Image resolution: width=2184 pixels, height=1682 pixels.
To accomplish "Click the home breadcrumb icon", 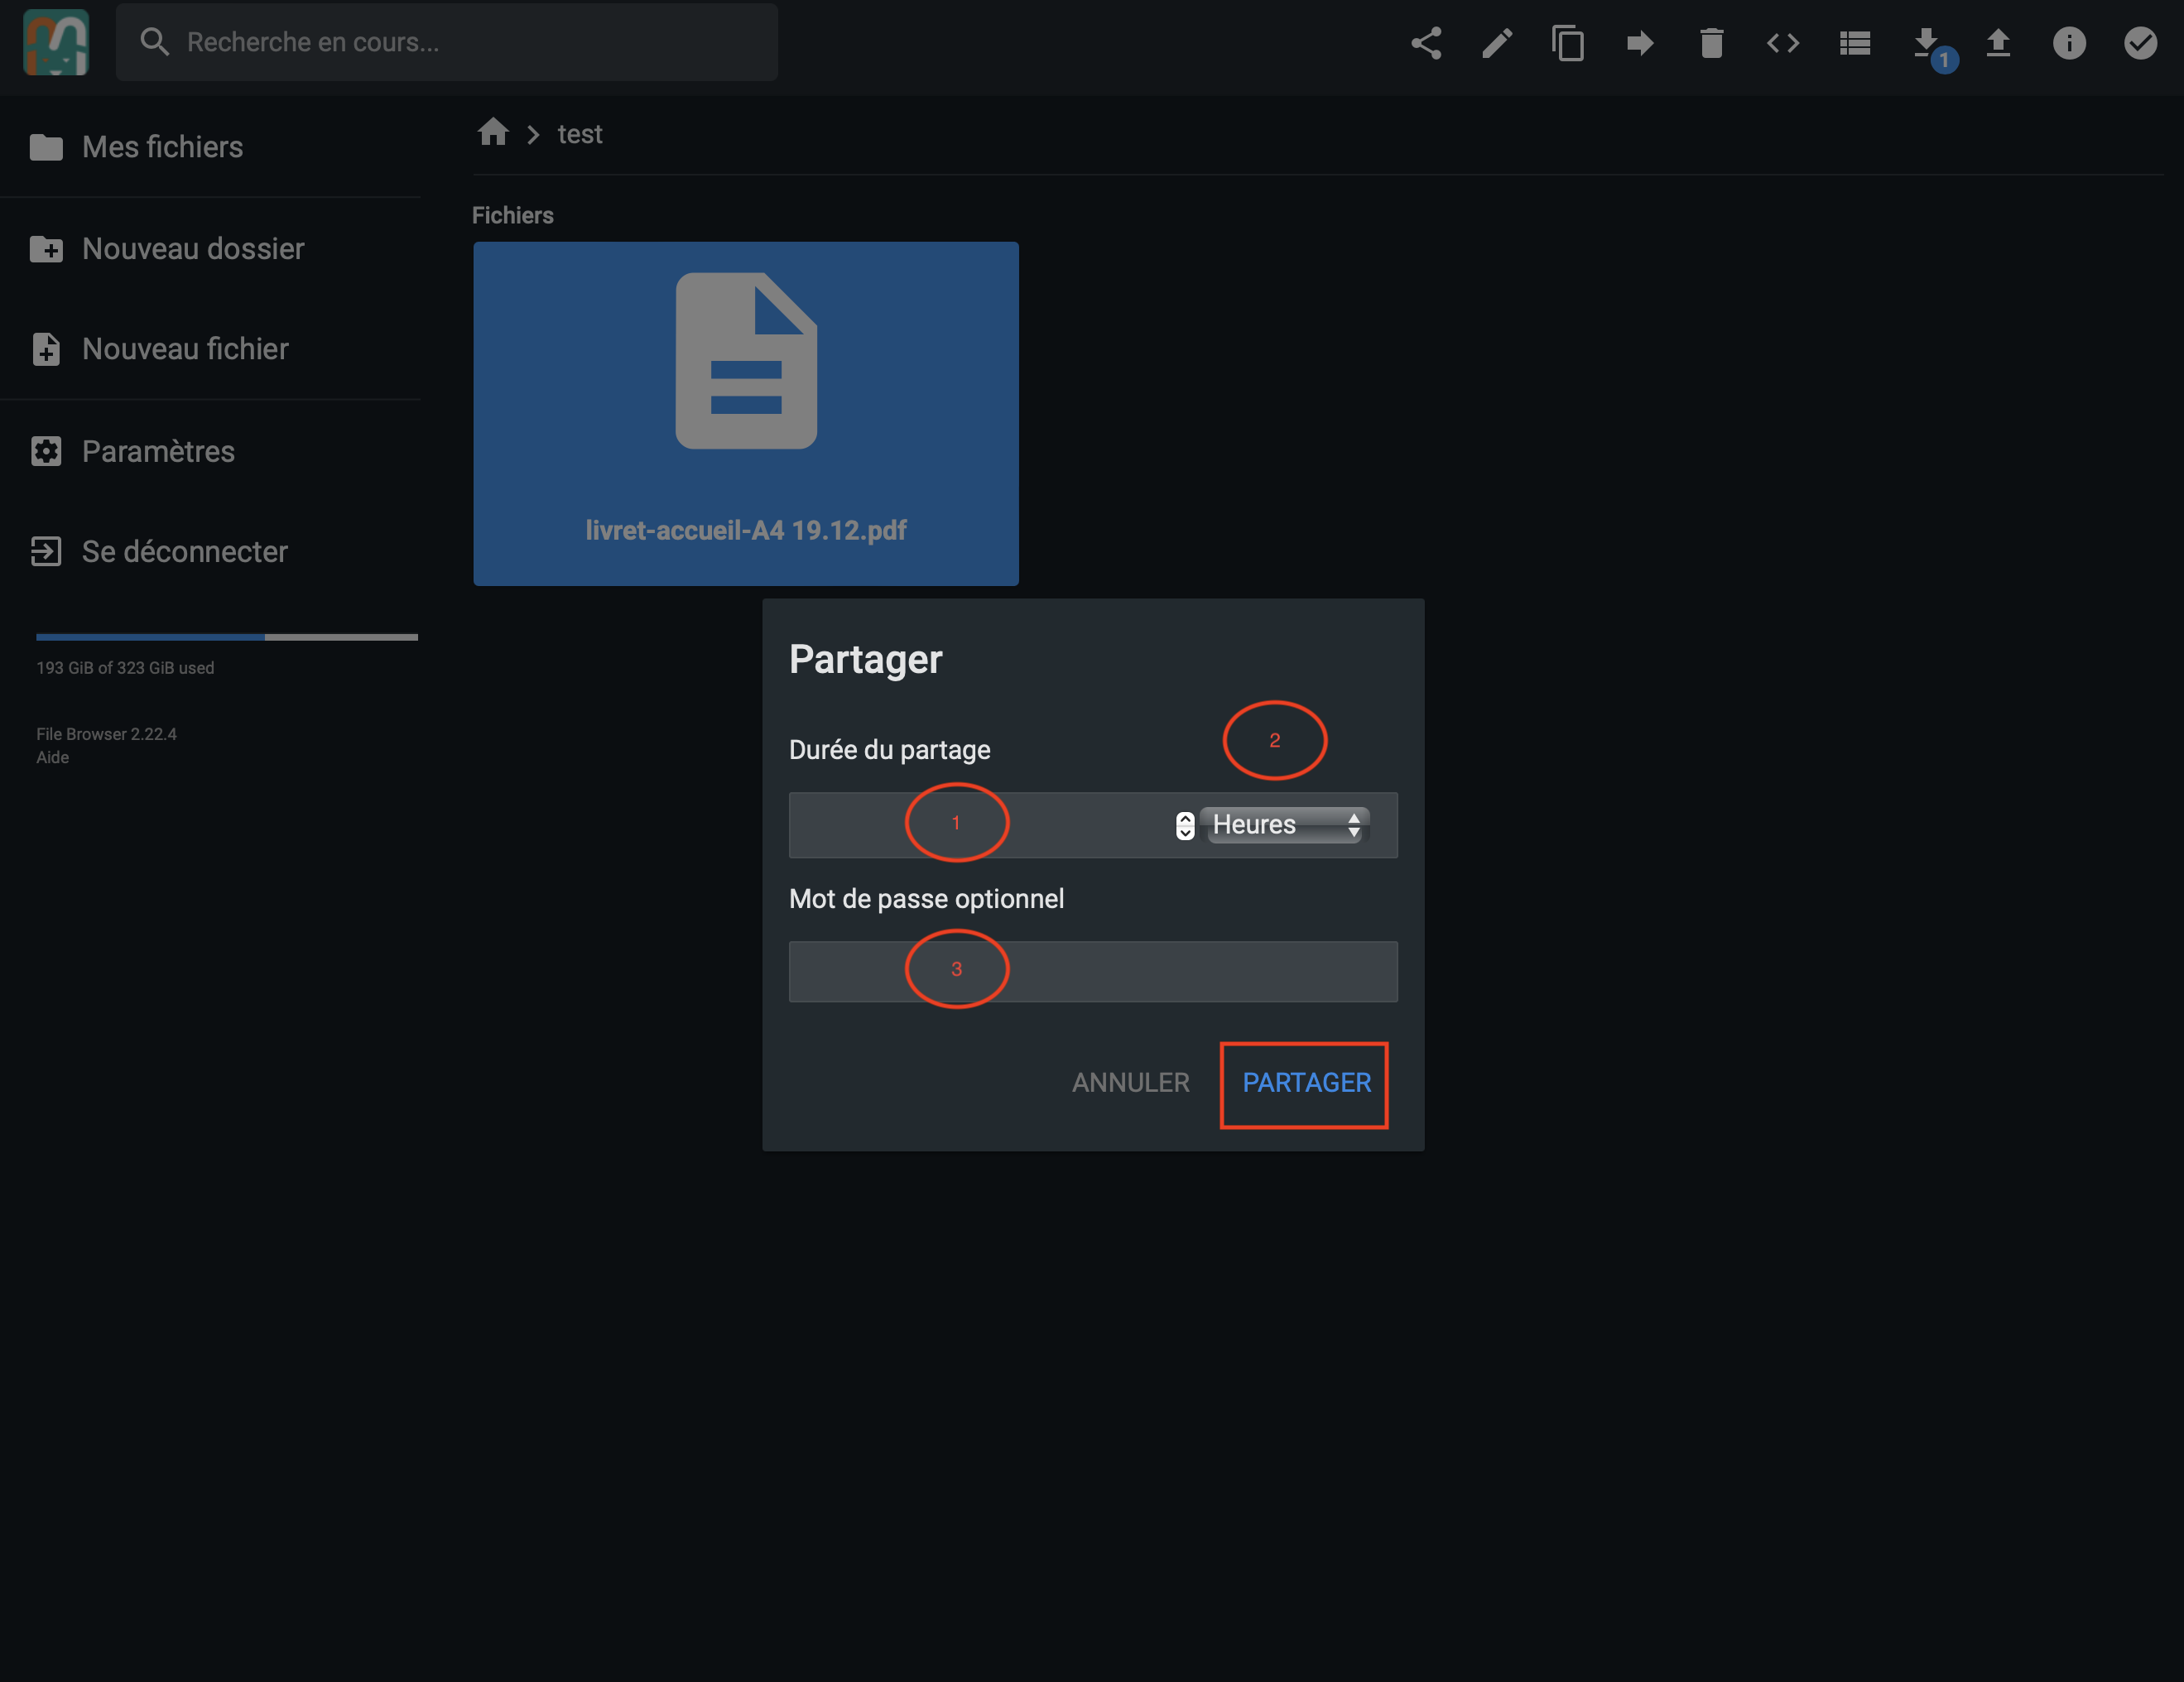I will pos(493,133).
